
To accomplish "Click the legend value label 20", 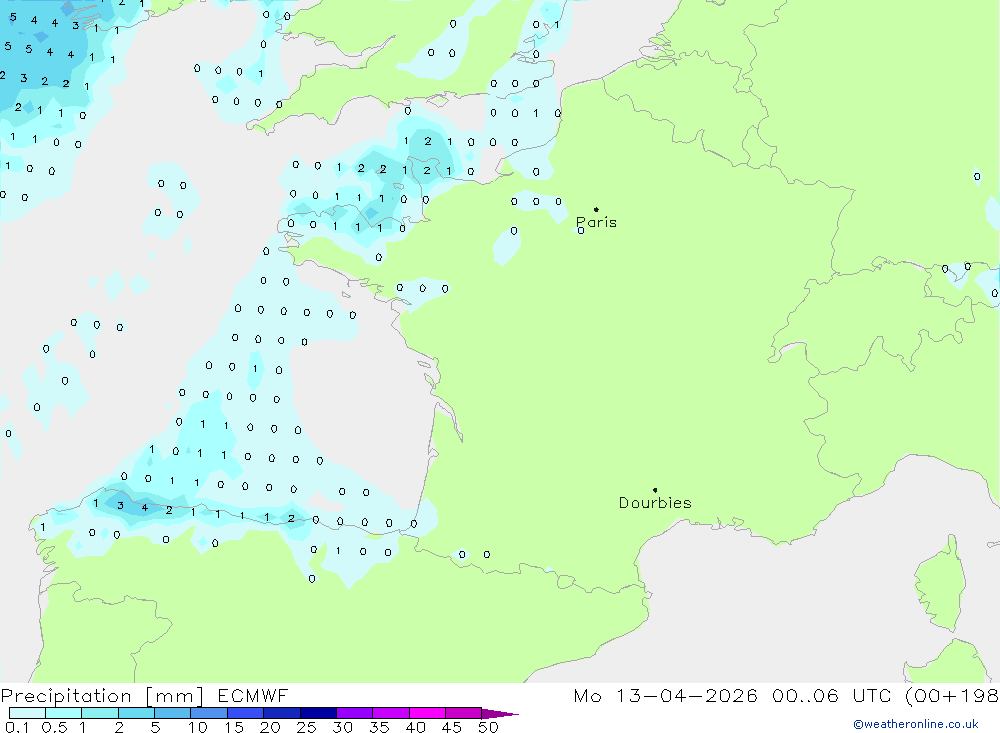I will (x=270, y=727).
